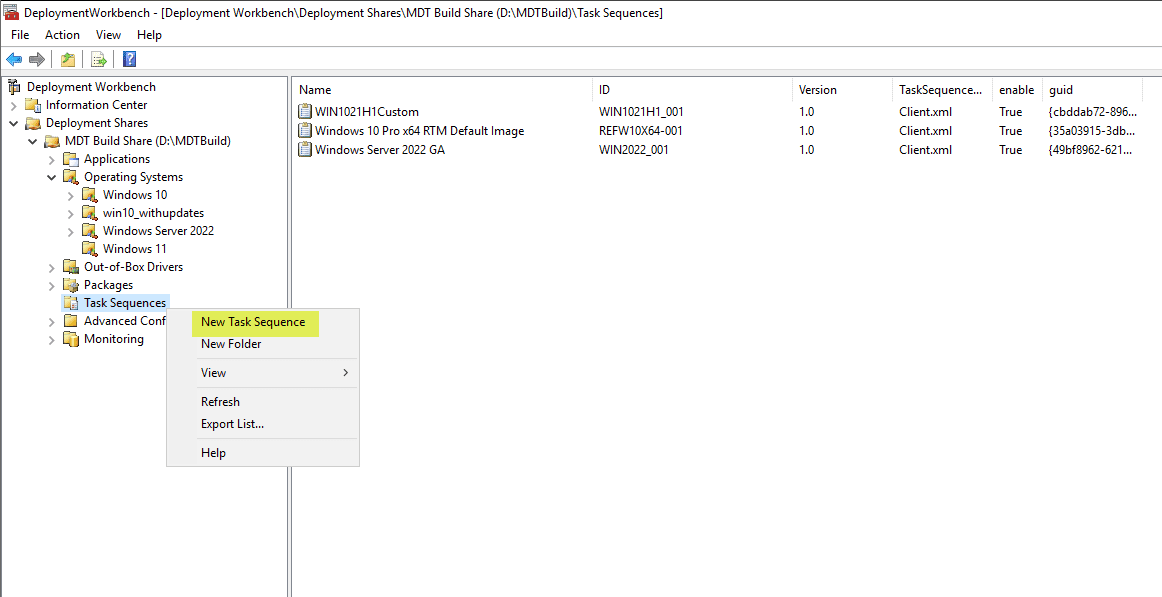Click the Monitoring node icon
Viewport: 1162px width, 597px height.
coord(71,339)
